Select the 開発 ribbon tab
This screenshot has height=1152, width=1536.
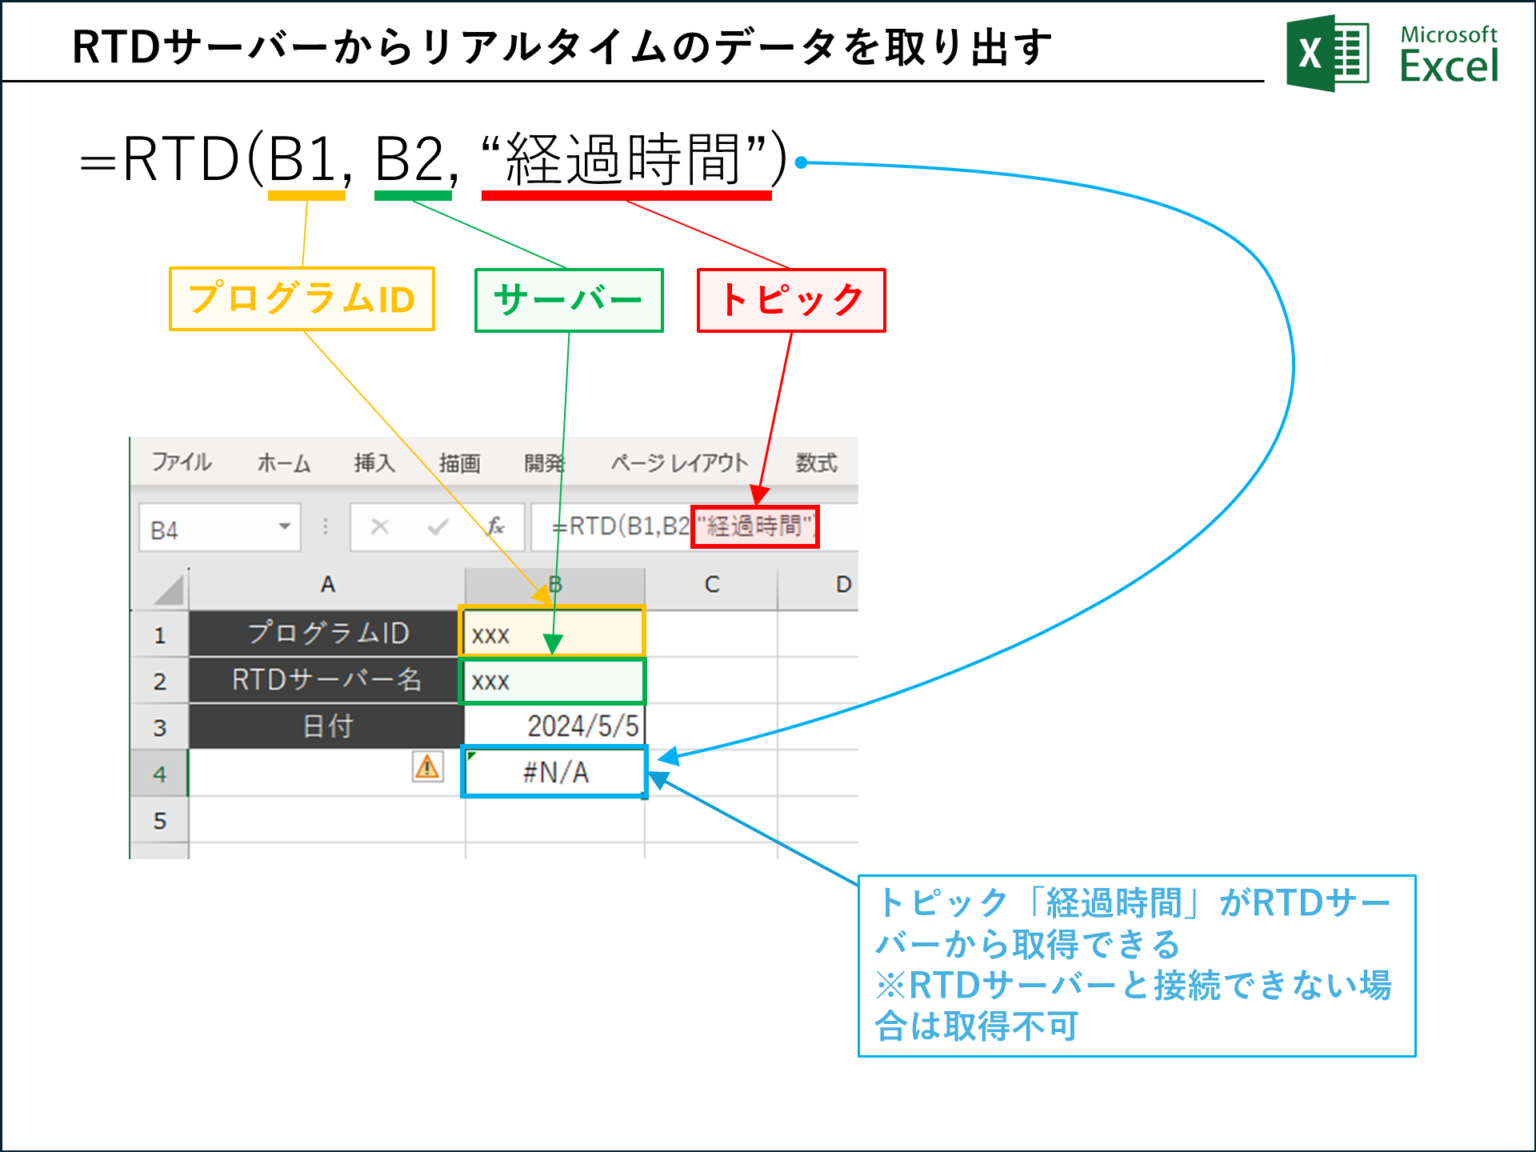click(546, 462)
